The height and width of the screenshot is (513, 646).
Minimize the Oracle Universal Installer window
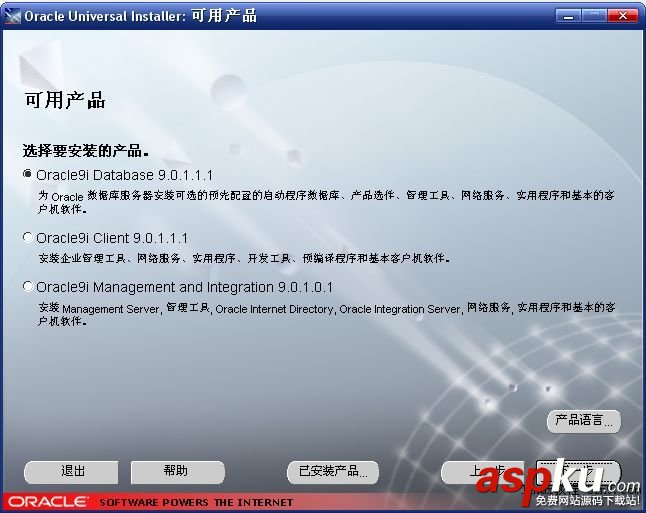(x=568, y=16)
